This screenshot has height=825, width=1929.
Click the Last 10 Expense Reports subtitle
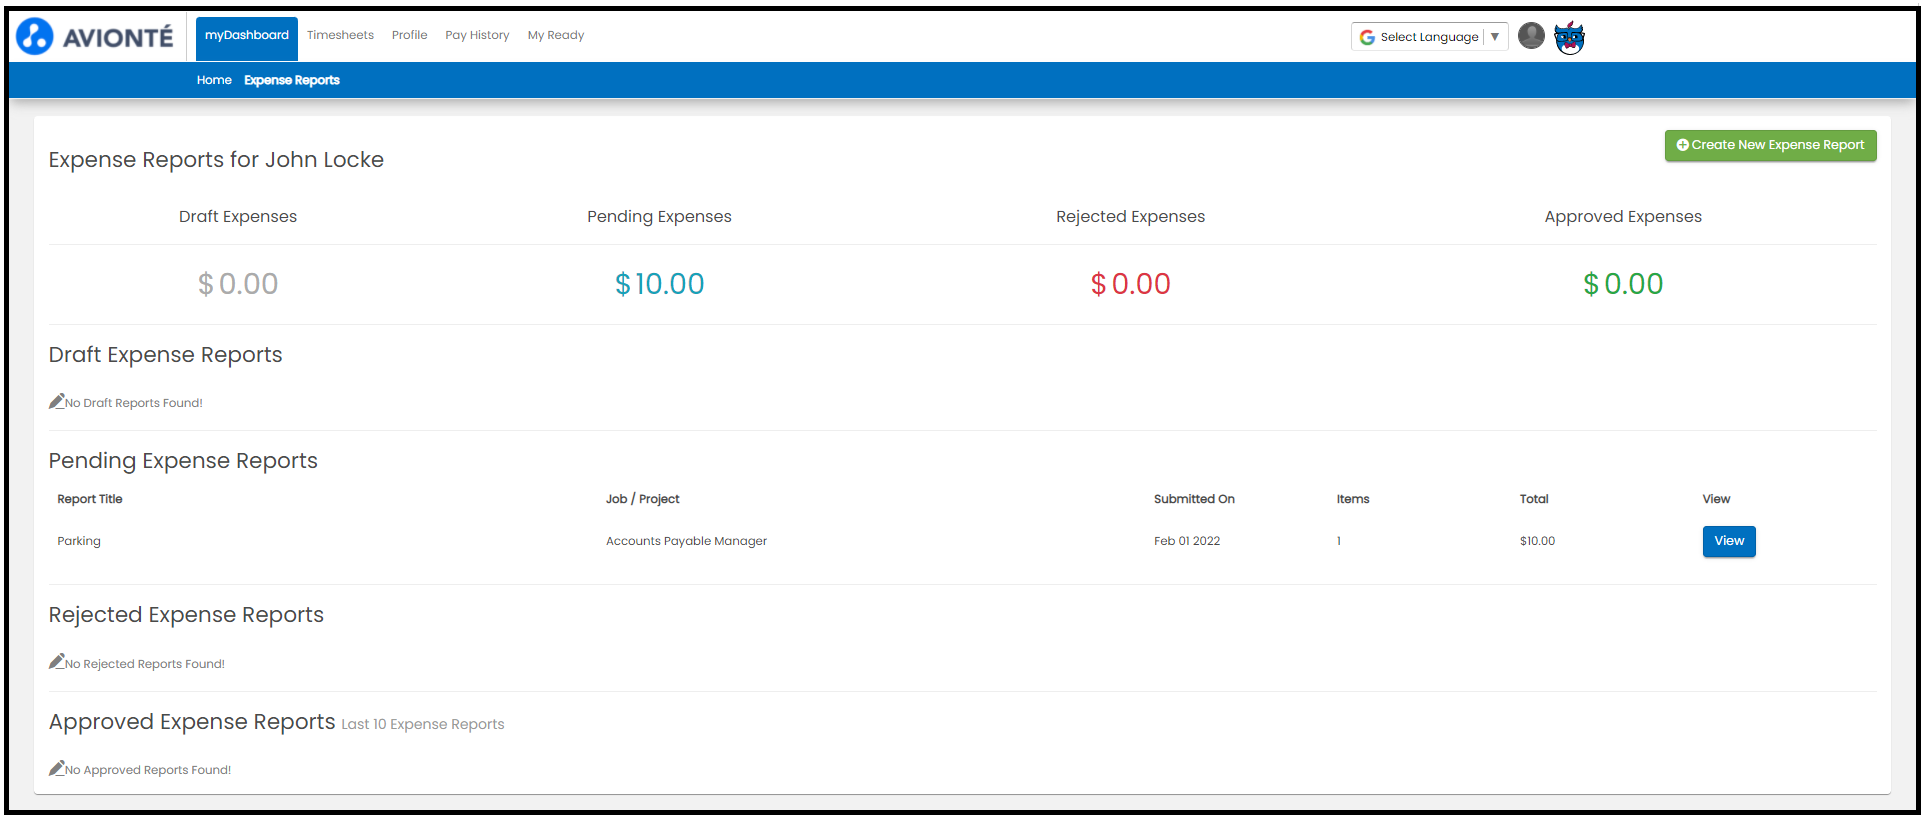[x=423, y=724]
